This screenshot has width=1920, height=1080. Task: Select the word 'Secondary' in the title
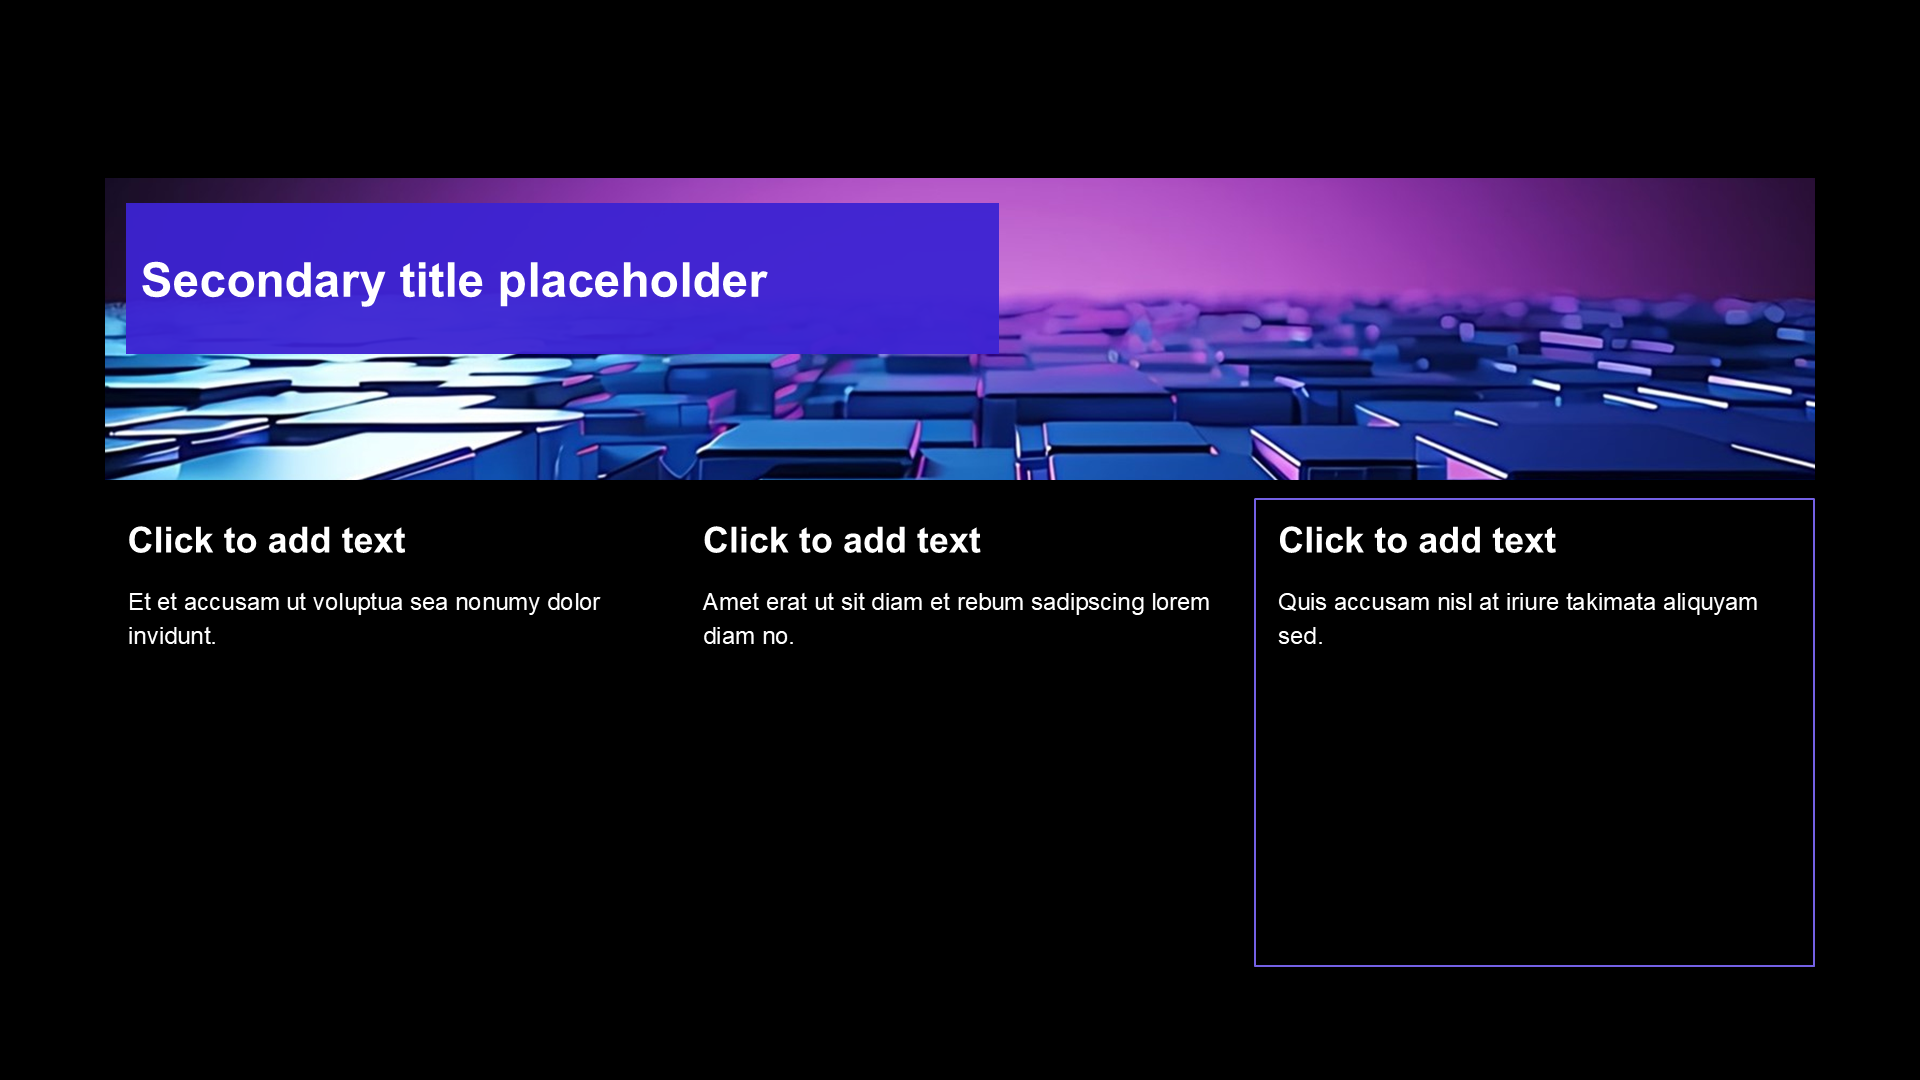tap(262, 281)
